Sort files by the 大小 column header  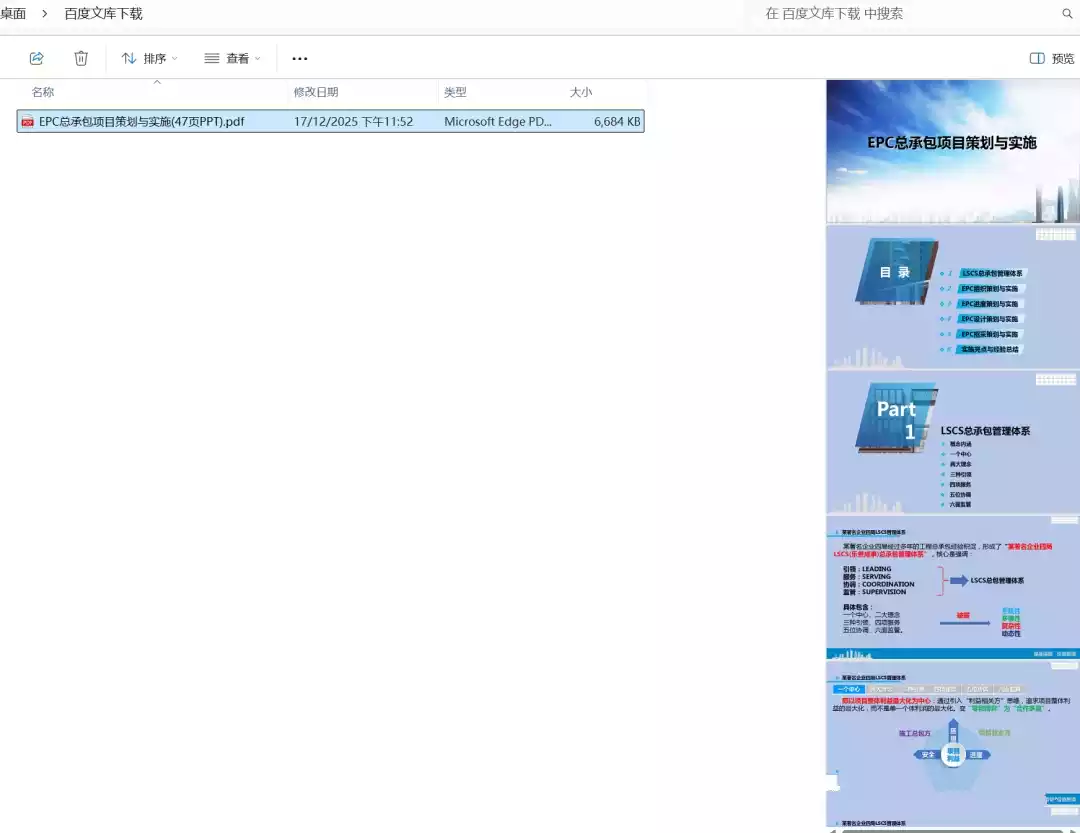point(583,92)
